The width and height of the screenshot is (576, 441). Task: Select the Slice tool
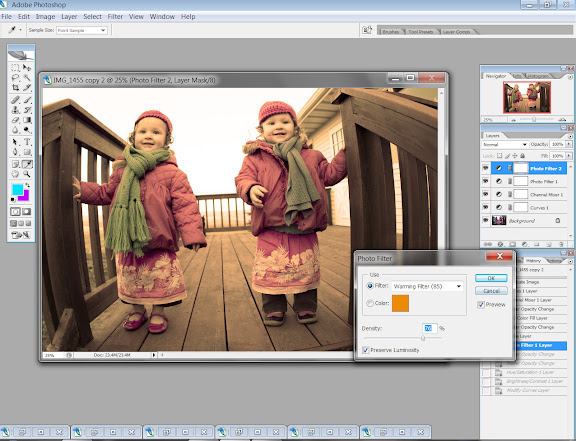pyautogui.click(x=27, y=87)
